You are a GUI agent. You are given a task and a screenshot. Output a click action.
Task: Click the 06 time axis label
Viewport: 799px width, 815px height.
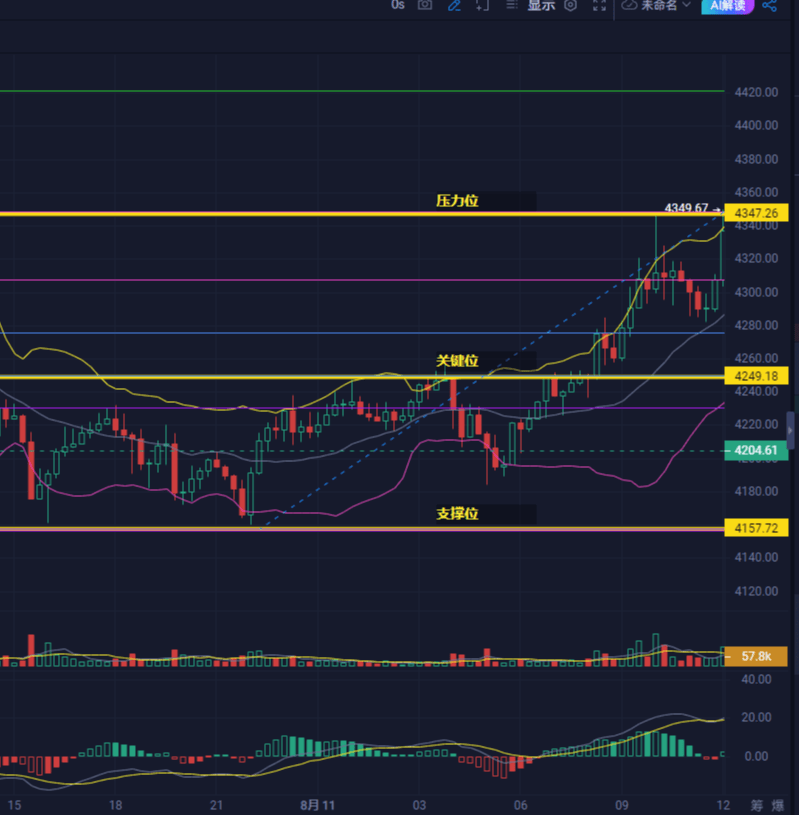[x=520, y=805]
